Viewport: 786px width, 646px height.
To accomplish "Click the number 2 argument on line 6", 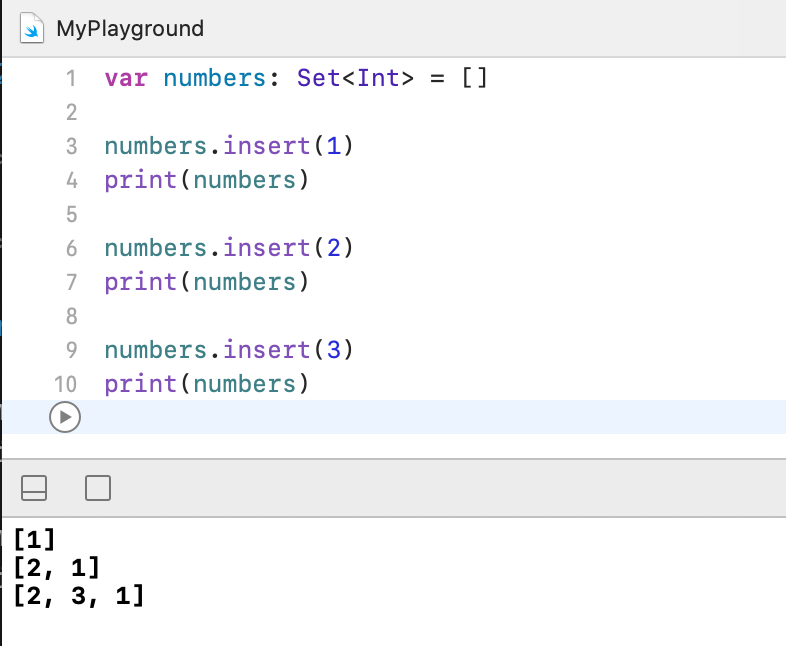I will pos(333,248).
